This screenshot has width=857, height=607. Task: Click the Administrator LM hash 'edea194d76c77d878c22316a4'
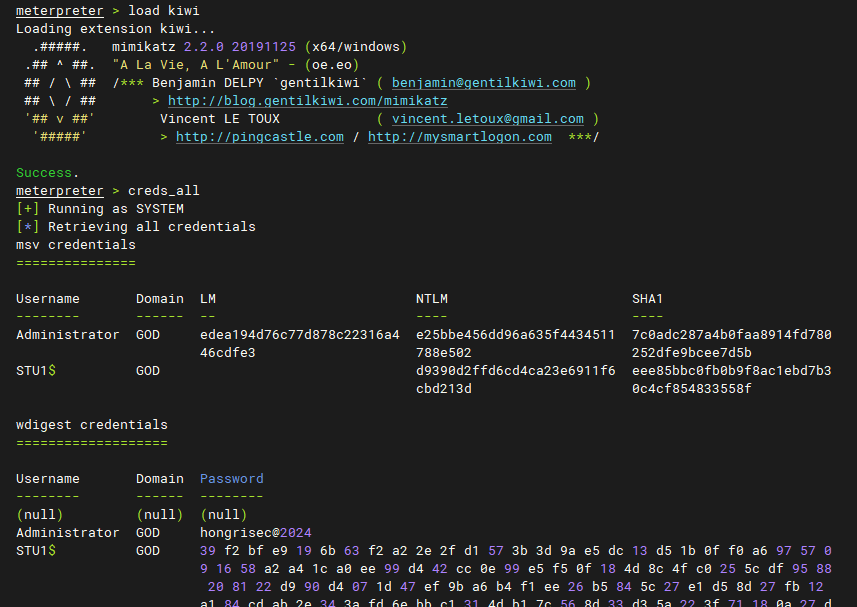300,335
